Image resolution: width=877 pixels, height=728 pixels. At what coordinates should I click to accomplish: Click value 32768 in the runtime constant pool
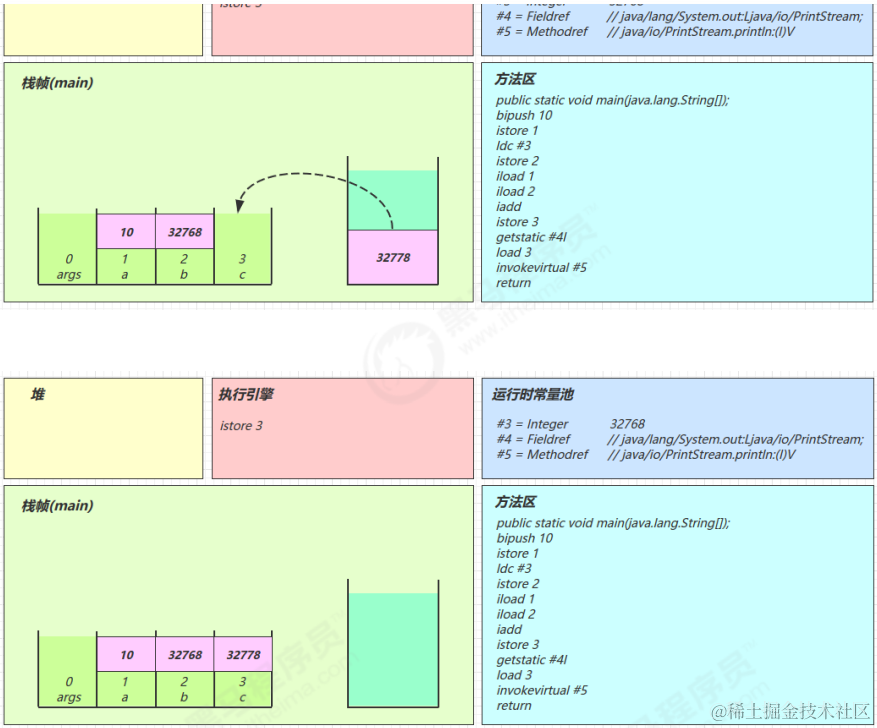pos(627,424)
